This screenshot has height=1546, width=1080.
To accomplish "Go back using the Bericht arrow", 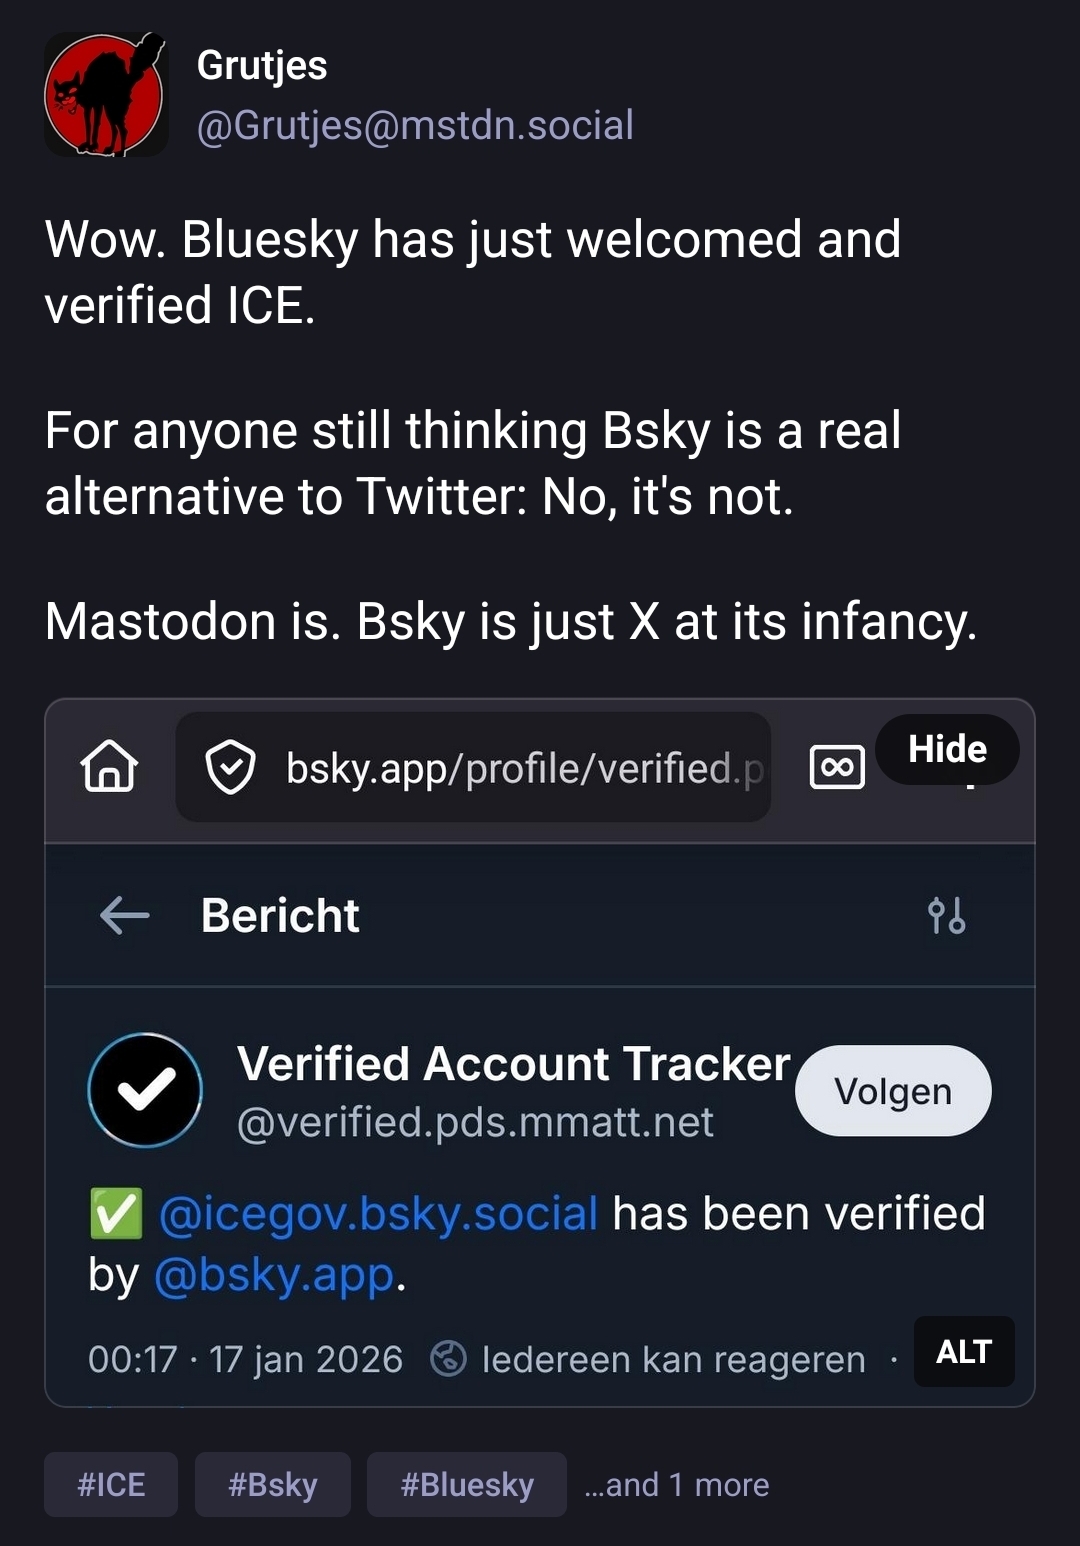I will [x=125, y=915].
